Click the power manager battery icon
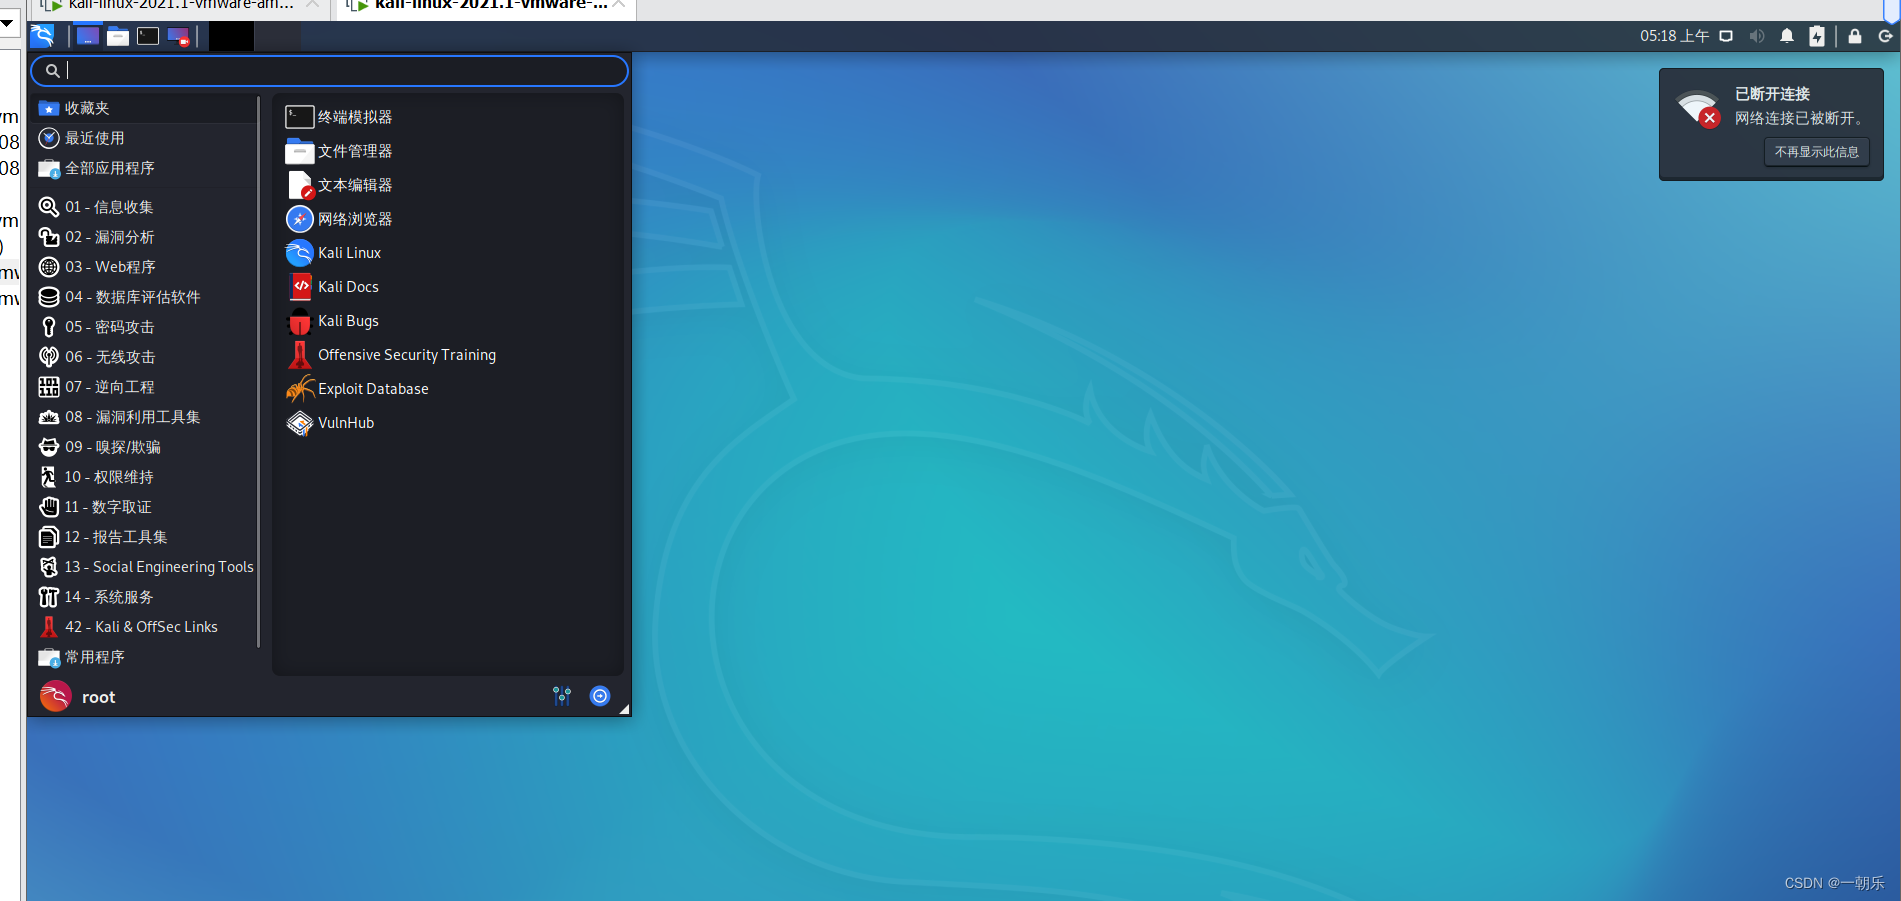Viewport: 1901px width, 901px height. [x=1817, y=36]
